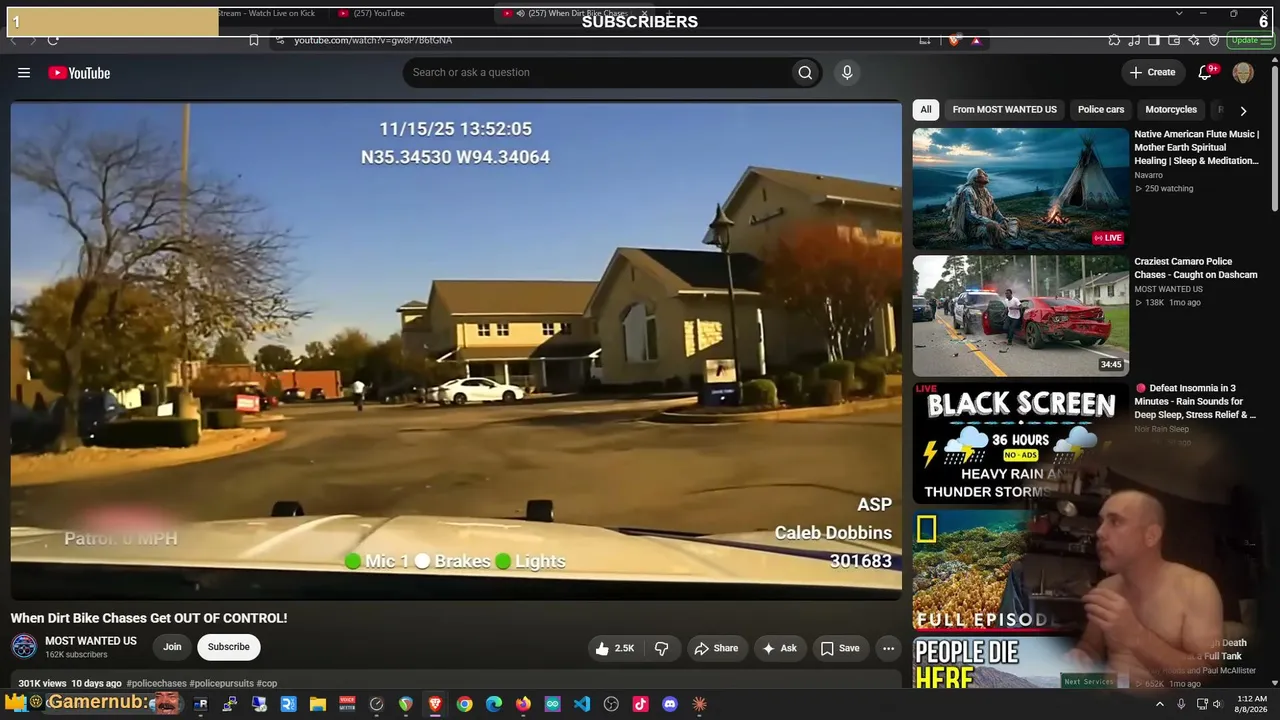Open YouTube notifications bell
The image size is (1280, 720).
tap(1206, 72)
